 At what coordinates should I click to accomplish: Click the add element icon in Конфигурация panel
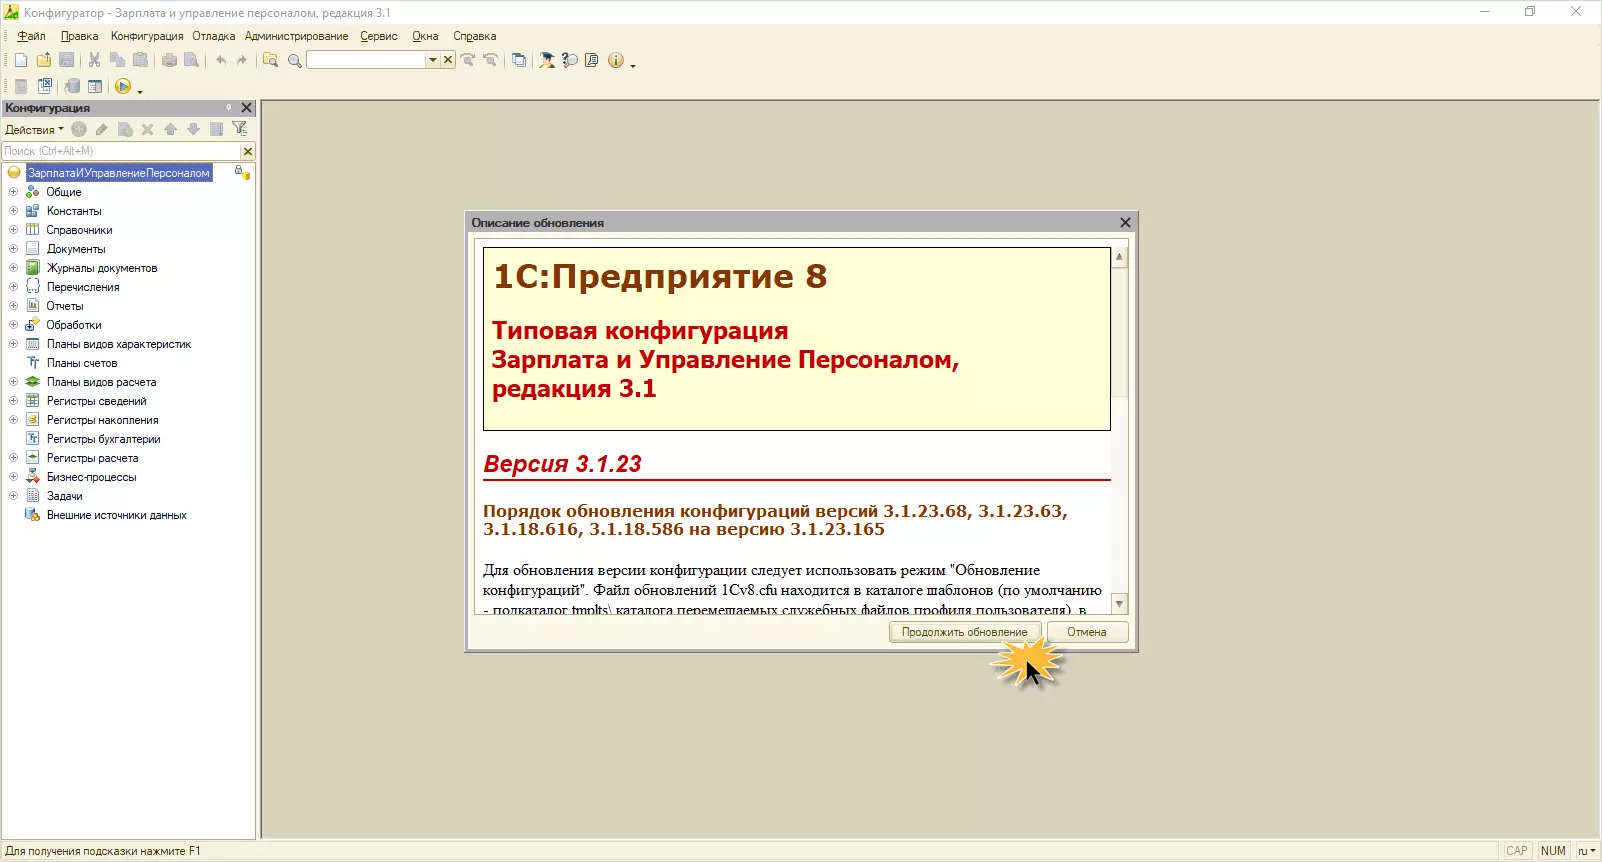click(79, 129)
